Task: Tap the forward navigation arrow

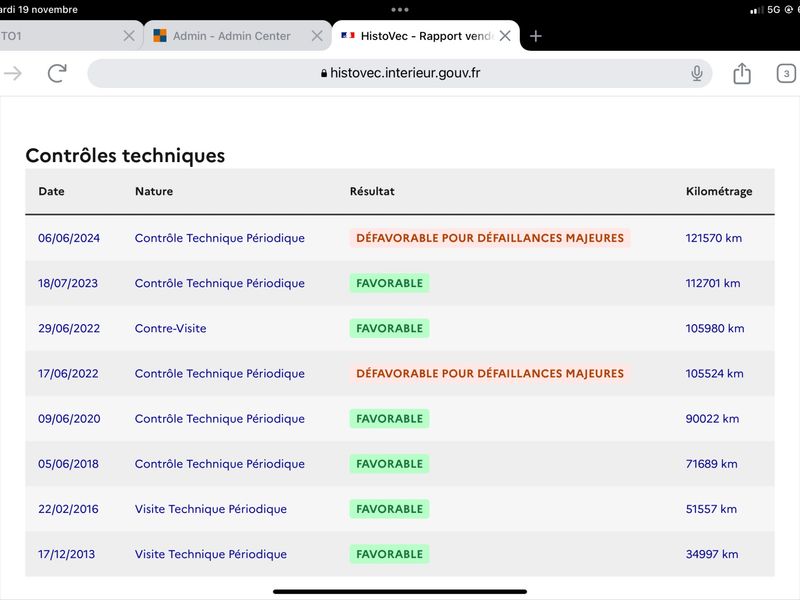Action: tap(13, 73)
